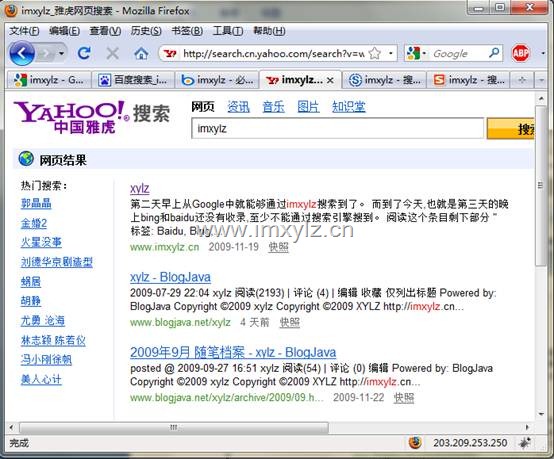554x459 pixels.
Task: Open the 书签(B) menu
Action: coord(187,31)
